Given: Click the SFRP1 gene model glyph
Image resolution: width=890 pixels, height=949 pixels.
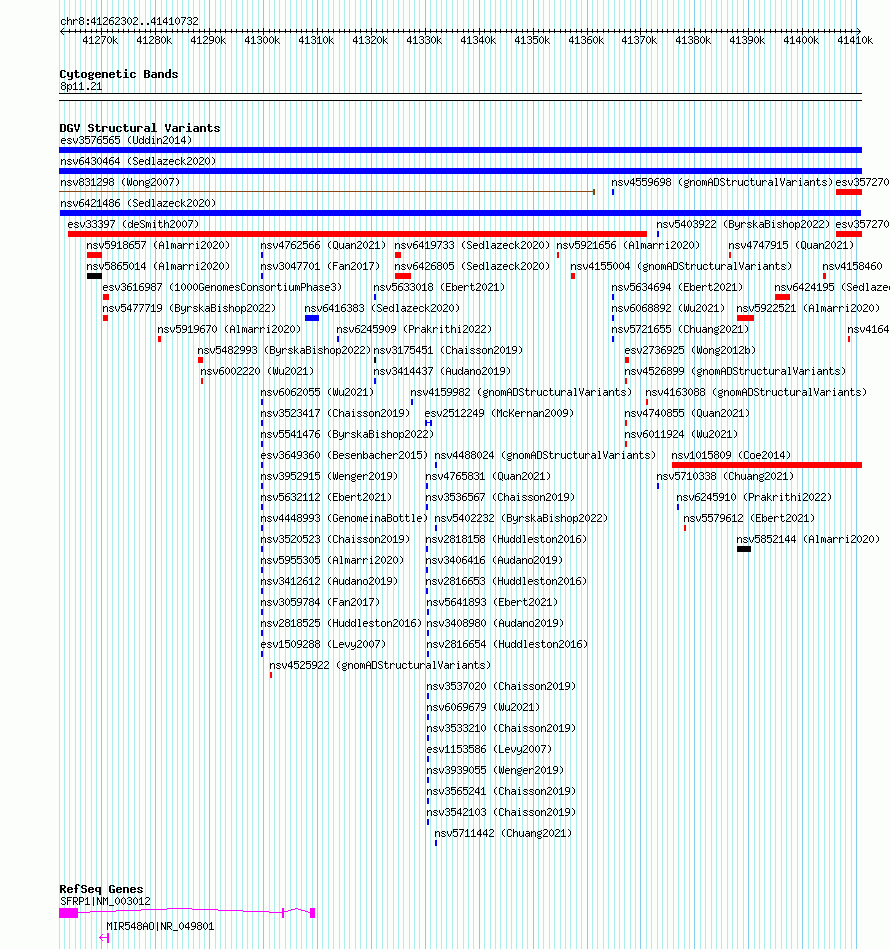Looking at the screenshot, I should (x=187, y=913).
